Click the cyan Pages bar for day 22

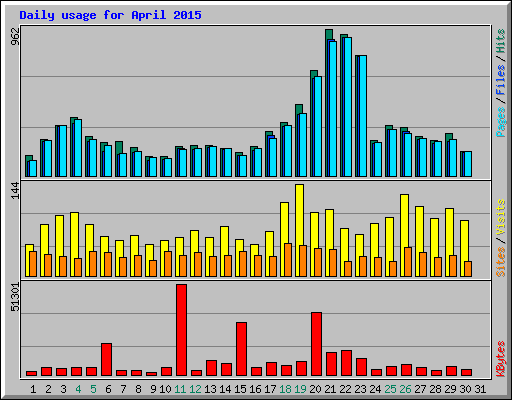coord(348,107)
